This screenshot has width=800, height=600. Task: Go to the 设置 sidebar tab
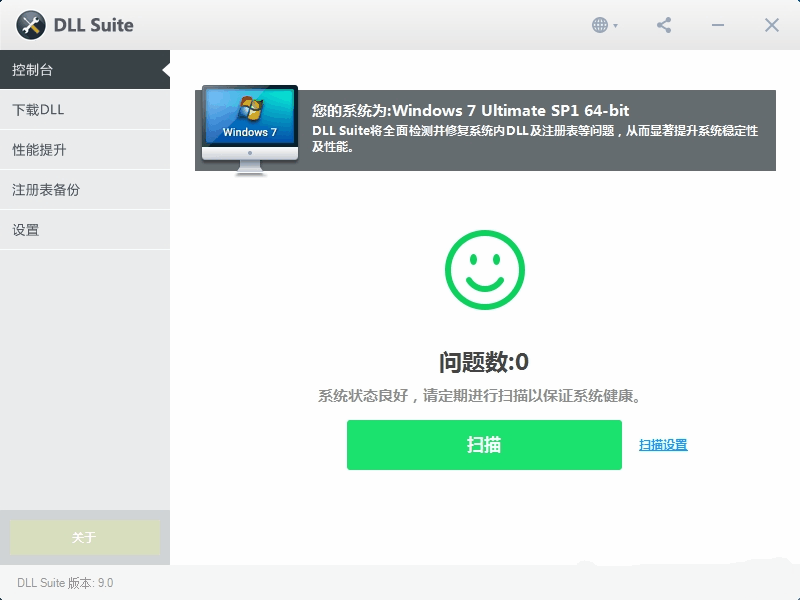click(x=85, y=230)
